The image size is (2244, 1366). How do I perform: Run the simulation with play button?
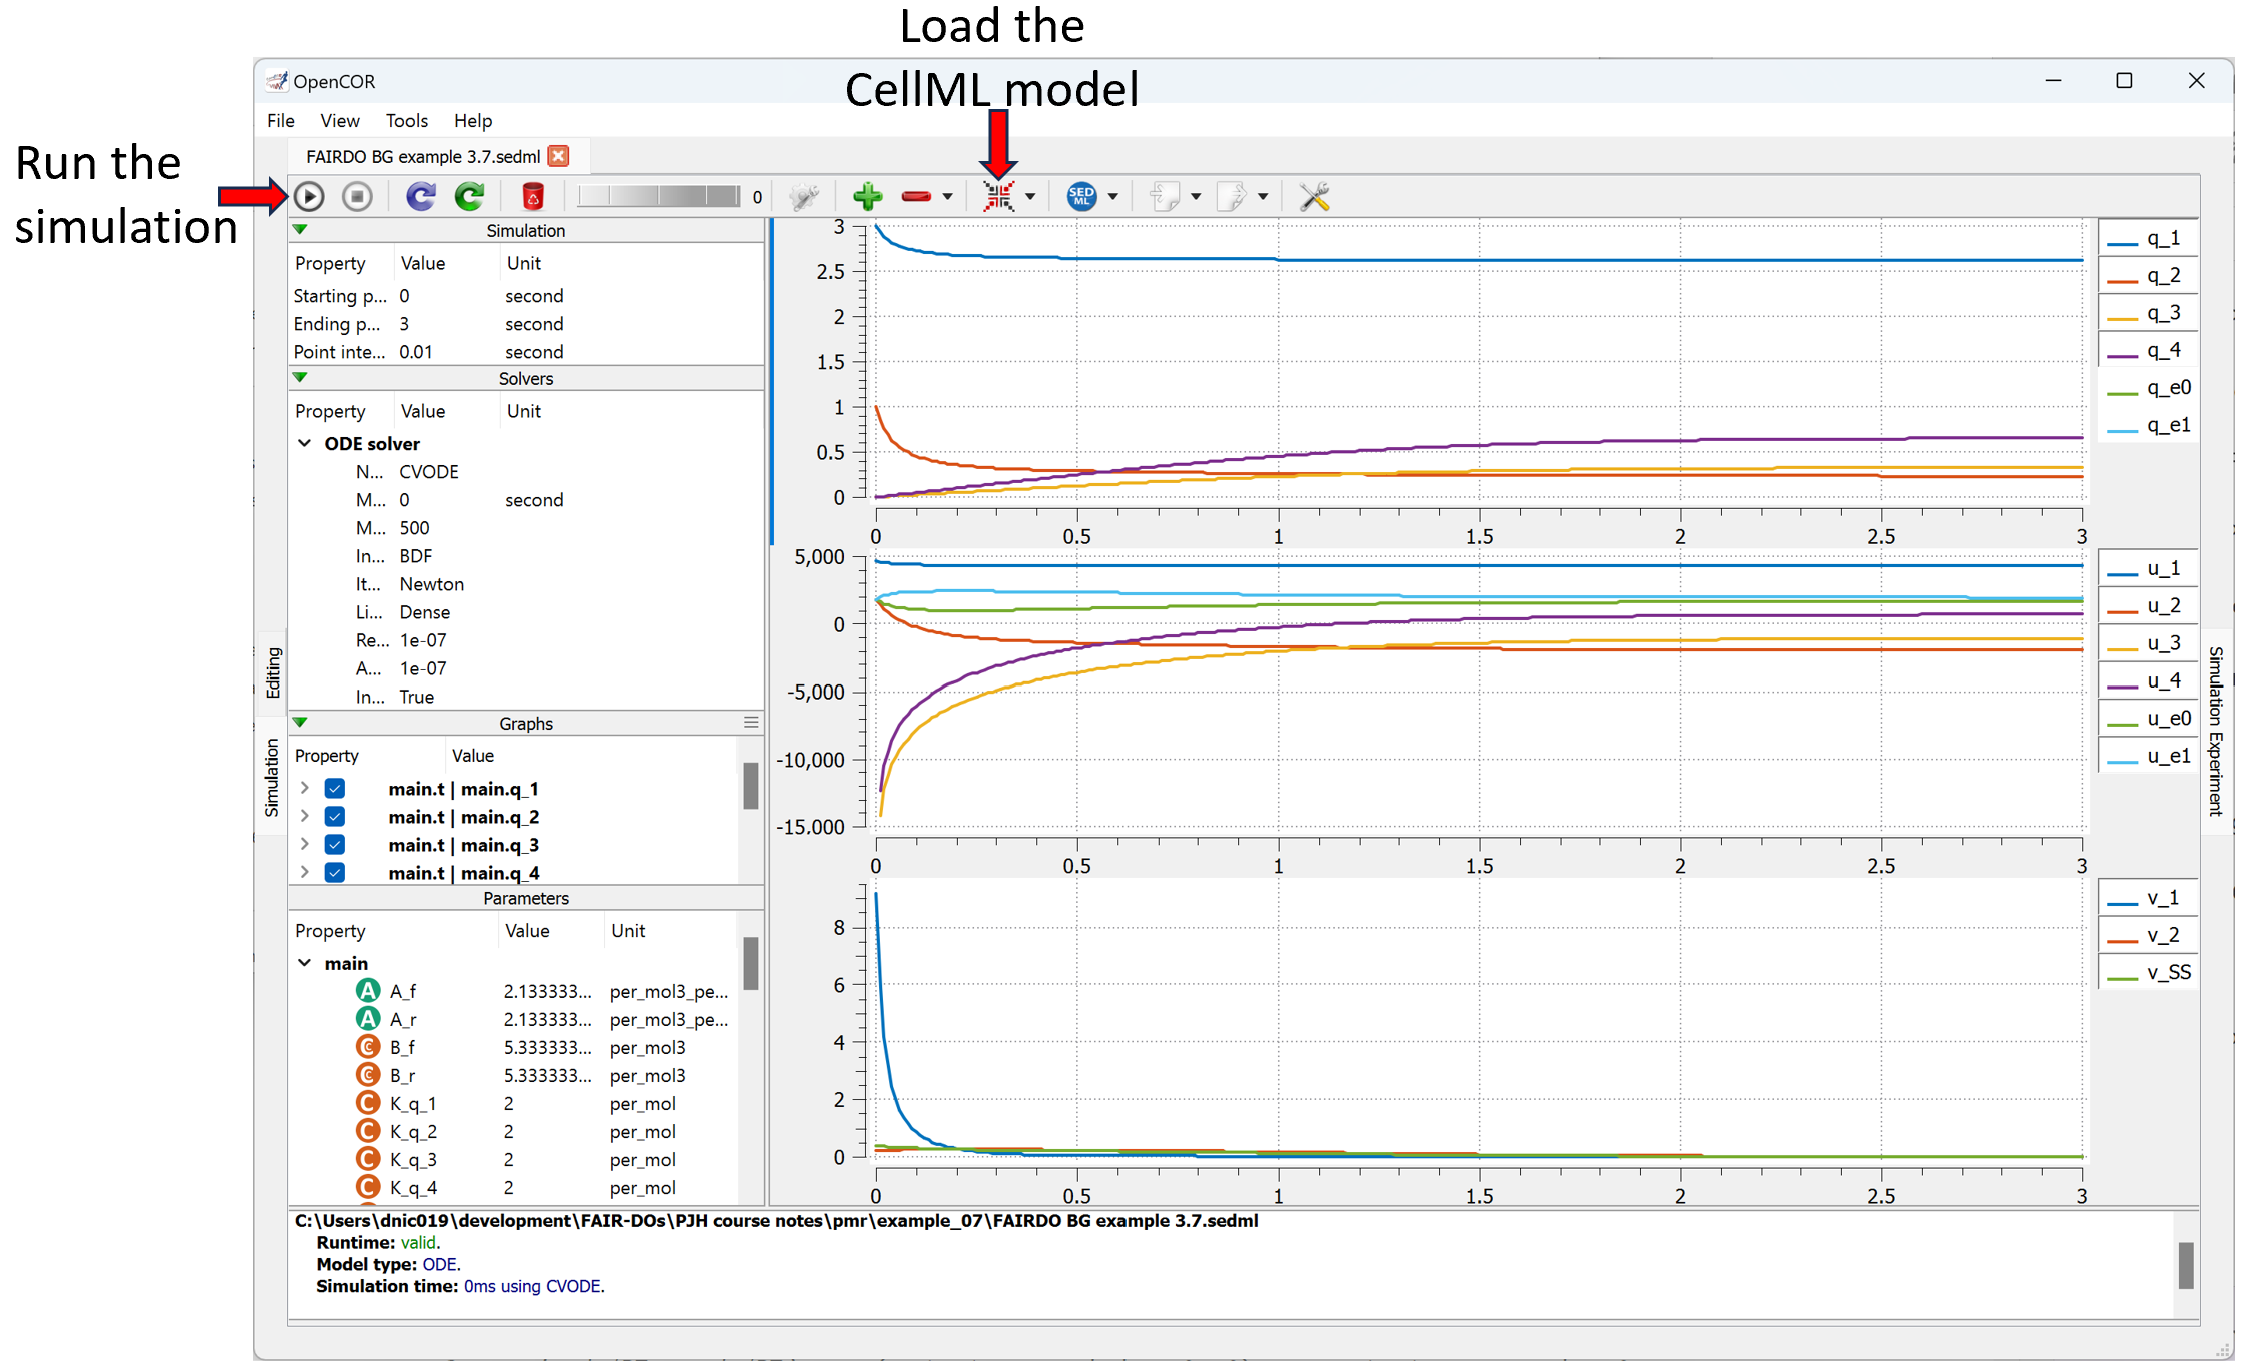(x=309, y=196)
